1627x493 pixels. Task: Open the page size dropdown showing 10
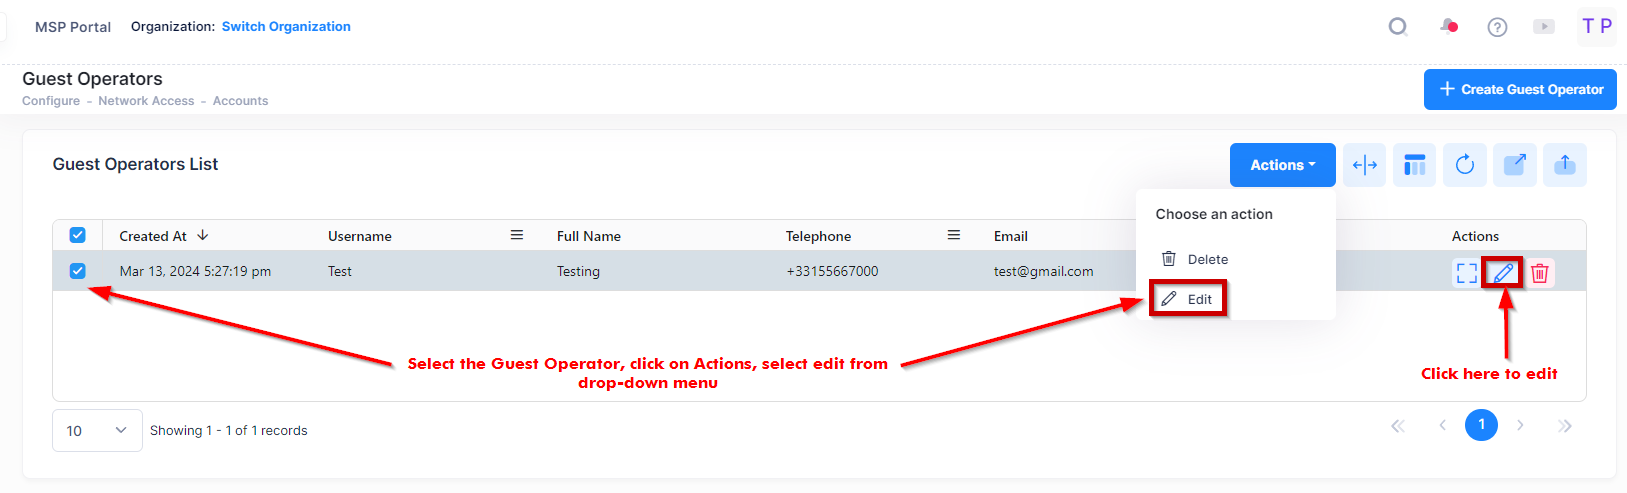[97, 431]
